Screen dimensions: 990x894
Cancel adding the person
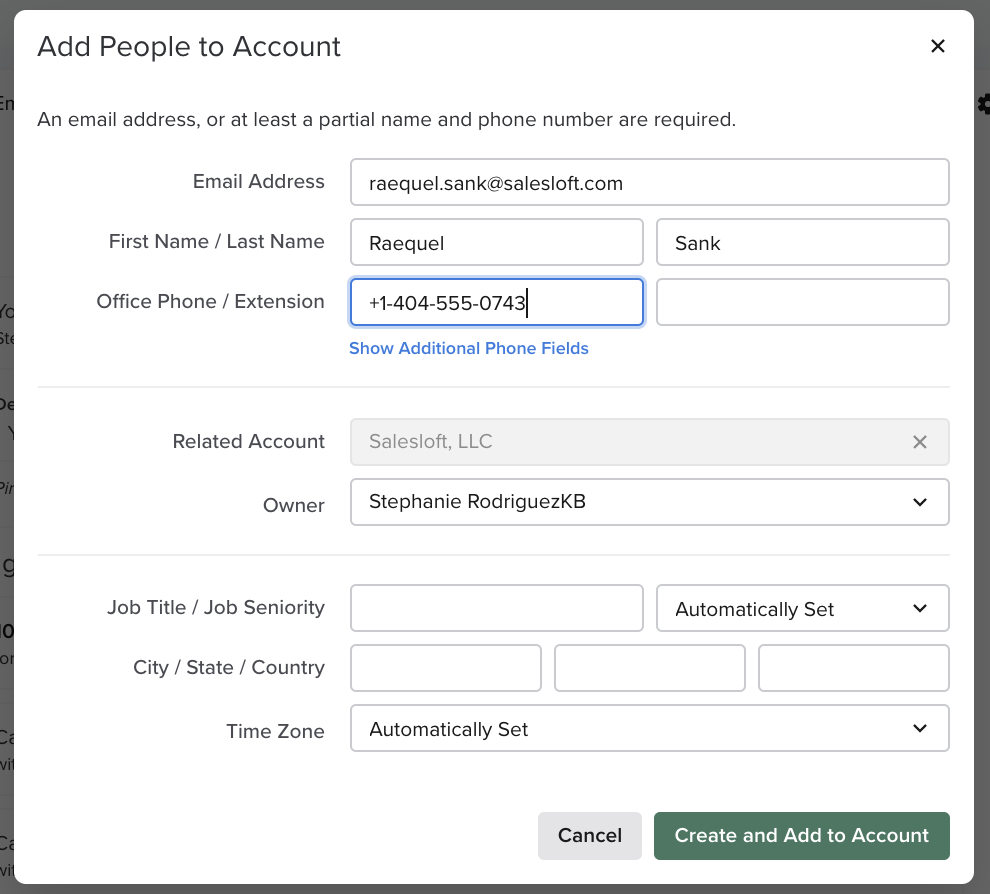(590, 835)
